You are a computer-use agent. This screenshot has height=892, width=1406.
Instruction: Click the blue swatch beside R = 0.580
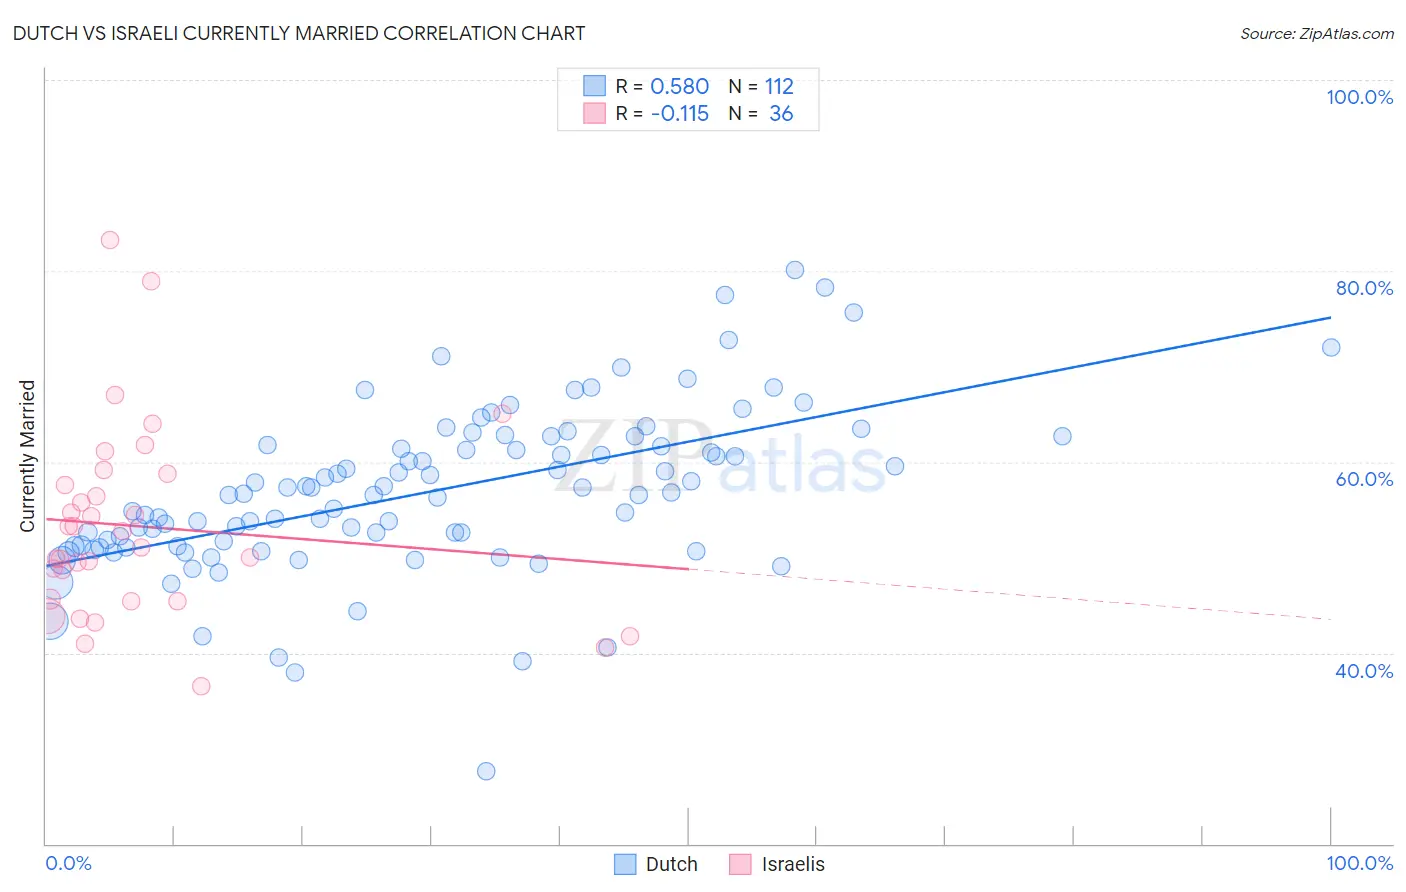(595, 86)
